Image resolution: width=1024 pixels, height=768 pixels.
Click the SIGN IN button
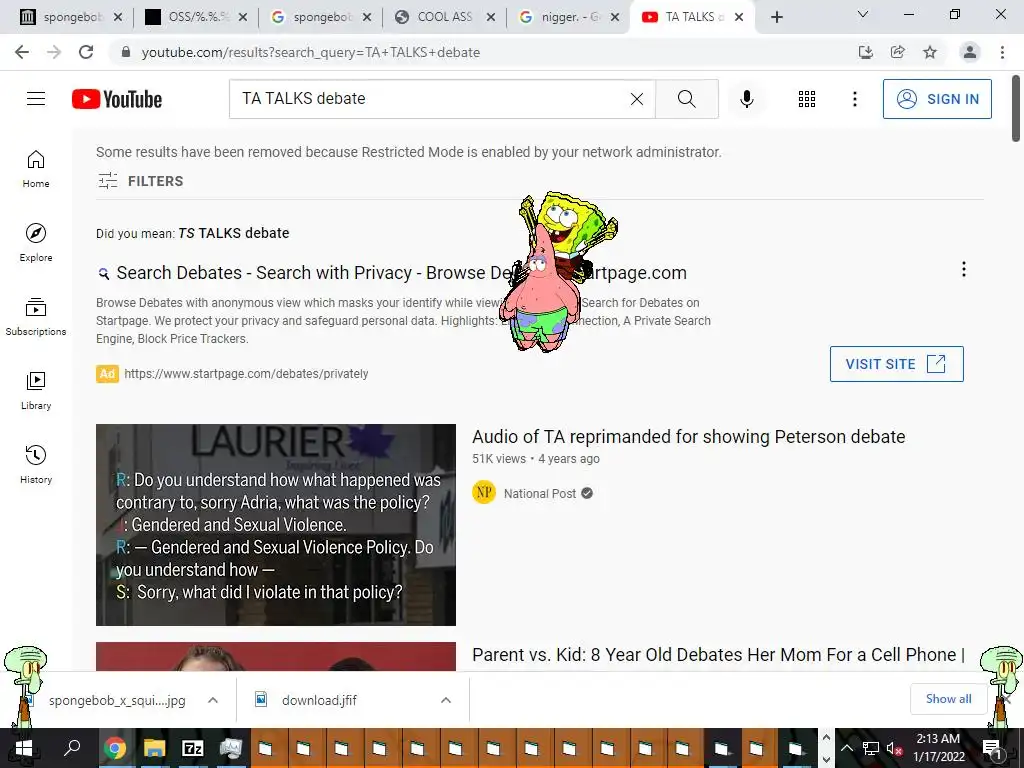[937, 99]
